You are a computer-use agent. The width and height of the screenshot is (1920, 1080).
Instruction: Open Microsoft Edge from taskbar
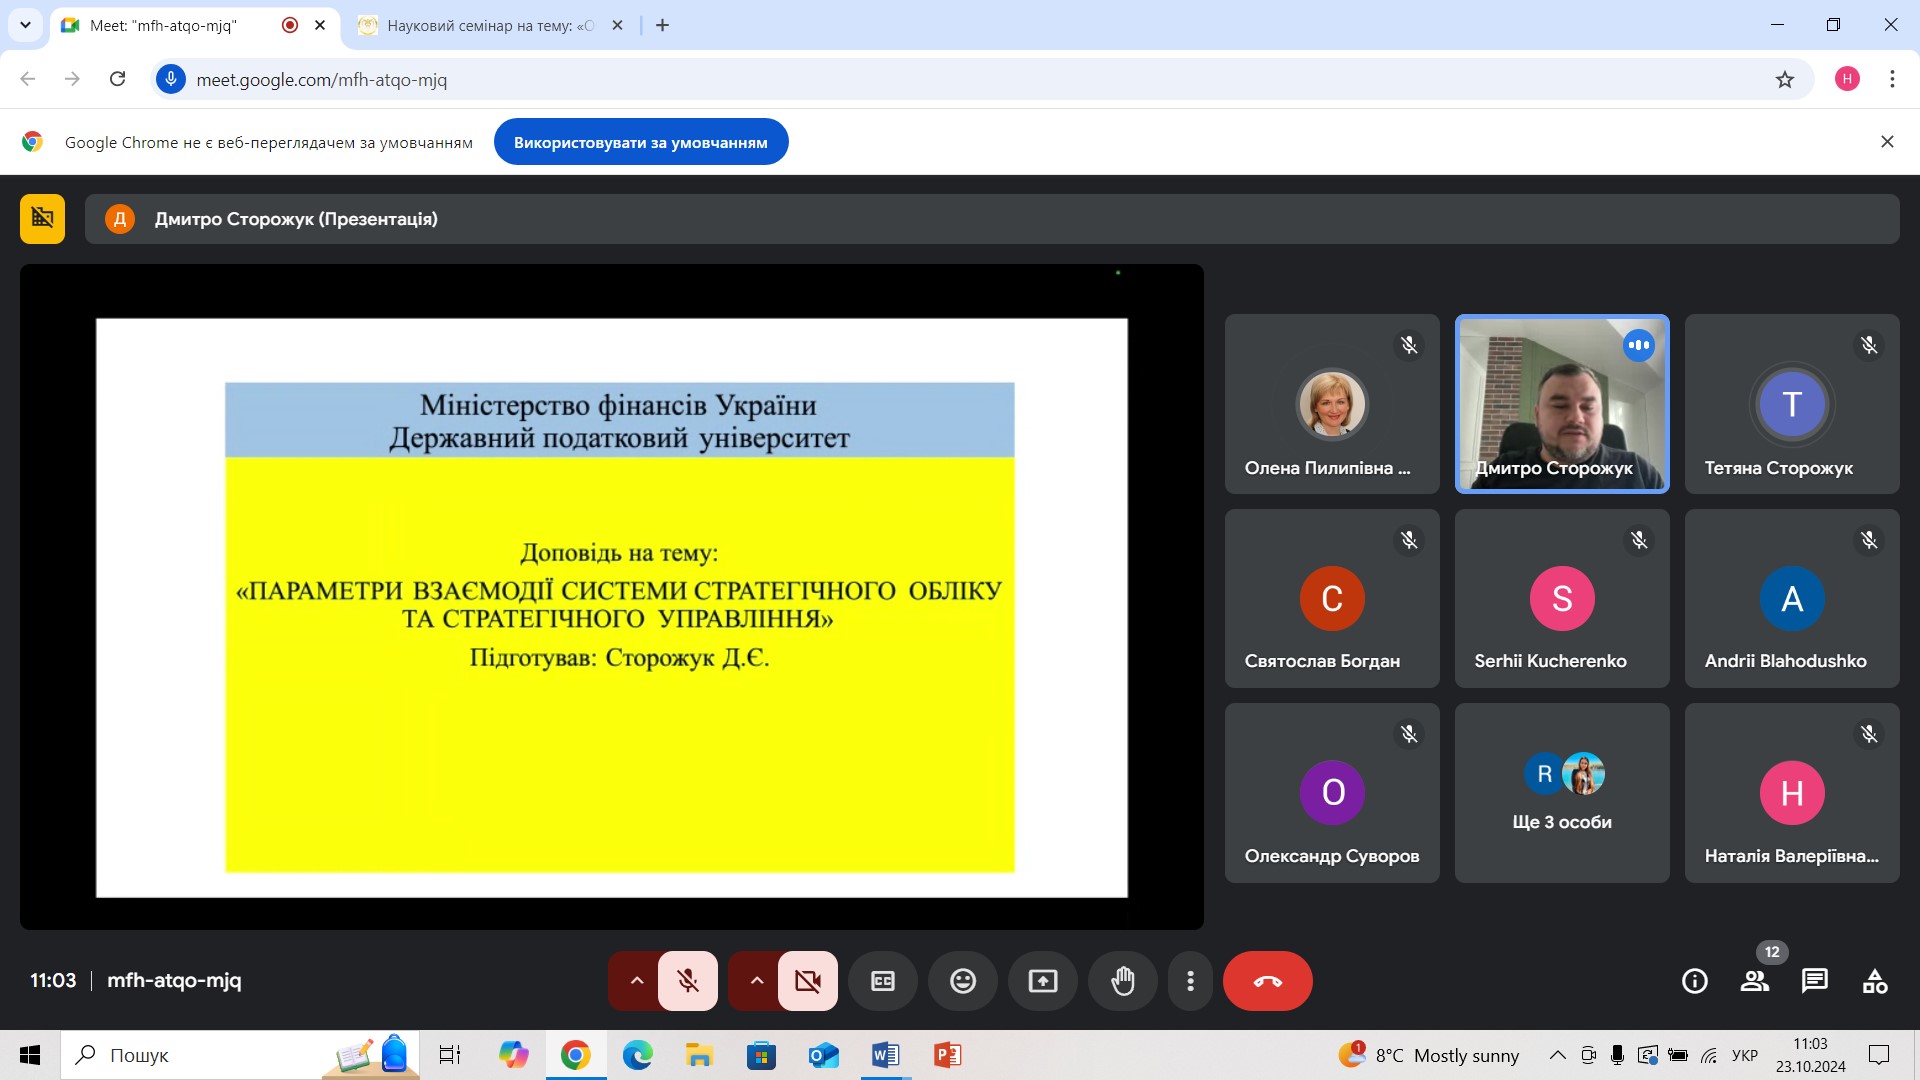click(x=637, y=1055)
